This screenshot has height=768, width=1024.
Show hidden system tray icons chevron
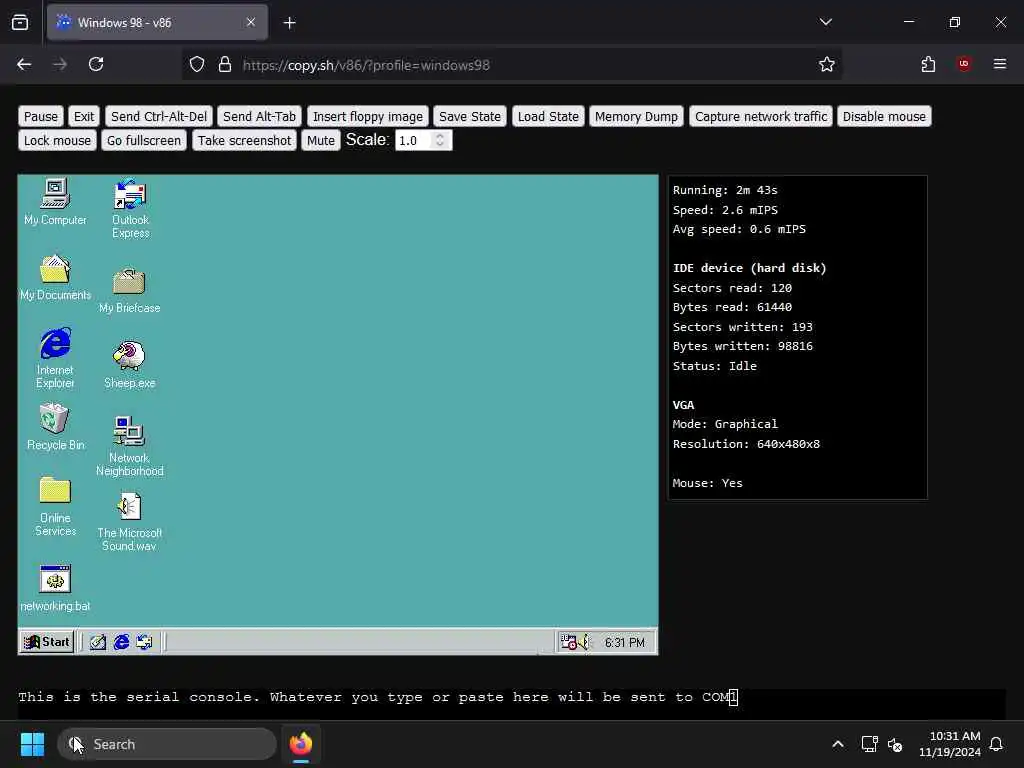(838, 744)
